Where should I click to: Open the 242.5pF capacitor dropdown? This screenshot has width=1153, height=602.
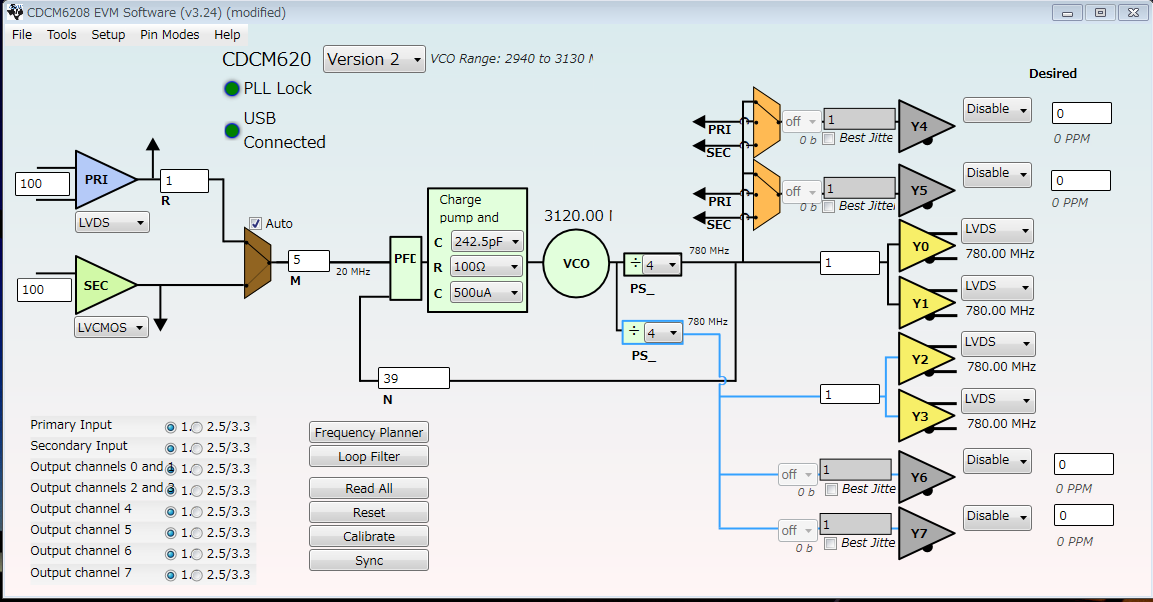click(487, 241)
